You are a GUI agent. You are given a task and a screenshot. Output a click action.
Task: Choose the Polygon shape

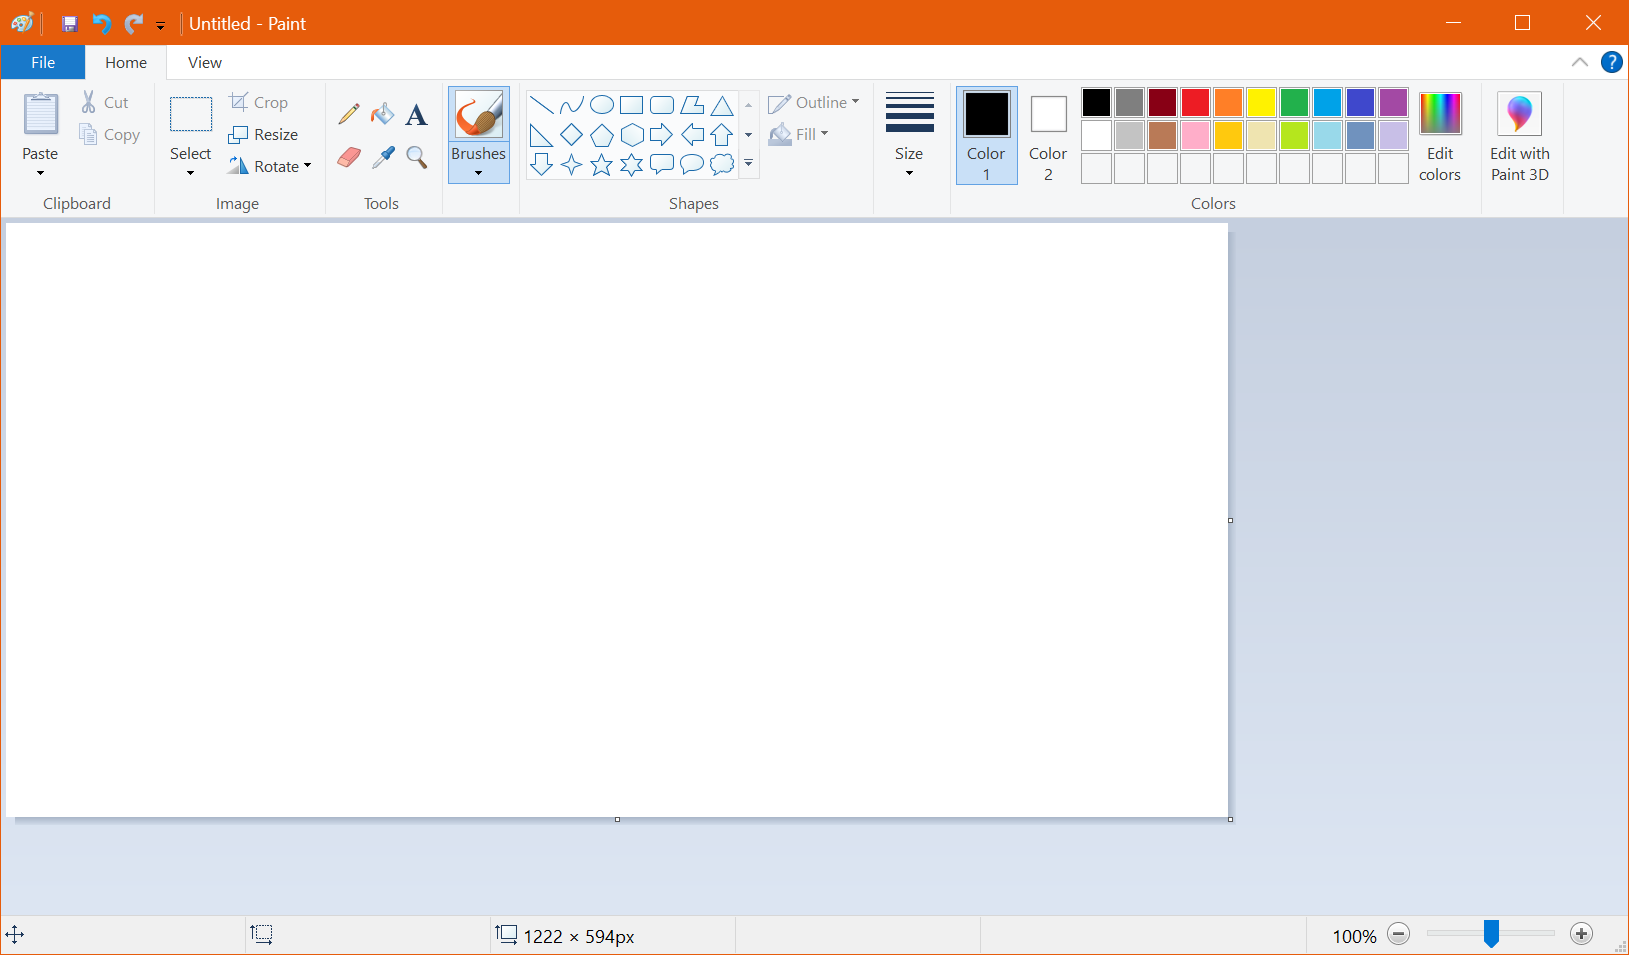coord(692,105)
